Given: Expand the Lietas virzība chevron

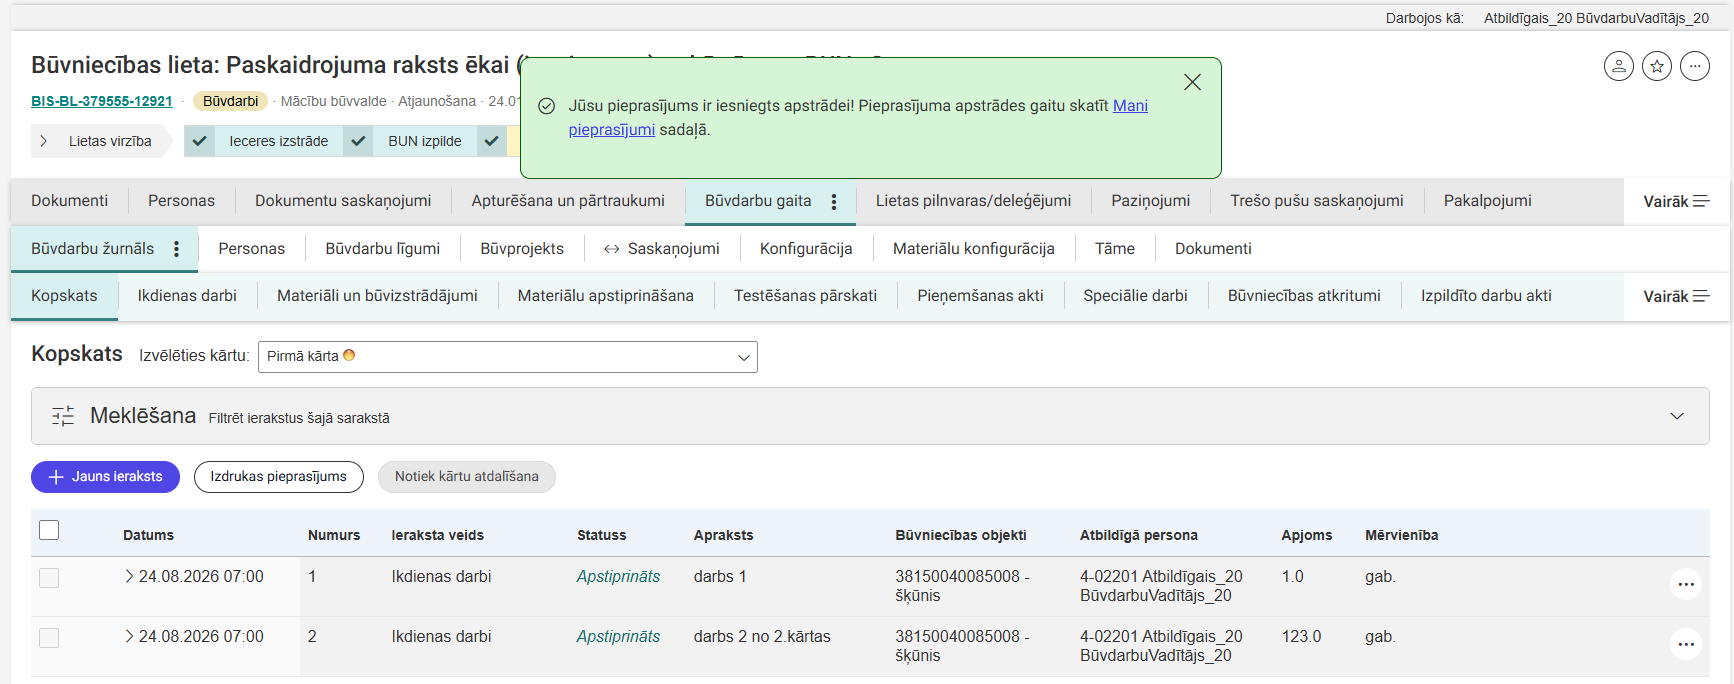Looking at the screenshot, I should pos(43,141).
